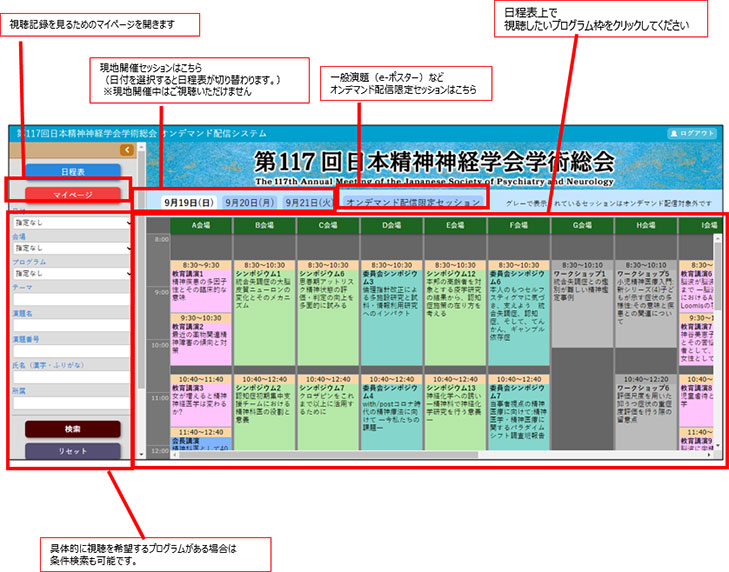This screenshot has width=729, height=572.
Task: Click the ログアウト user icon button
Action: click(691, 133)
